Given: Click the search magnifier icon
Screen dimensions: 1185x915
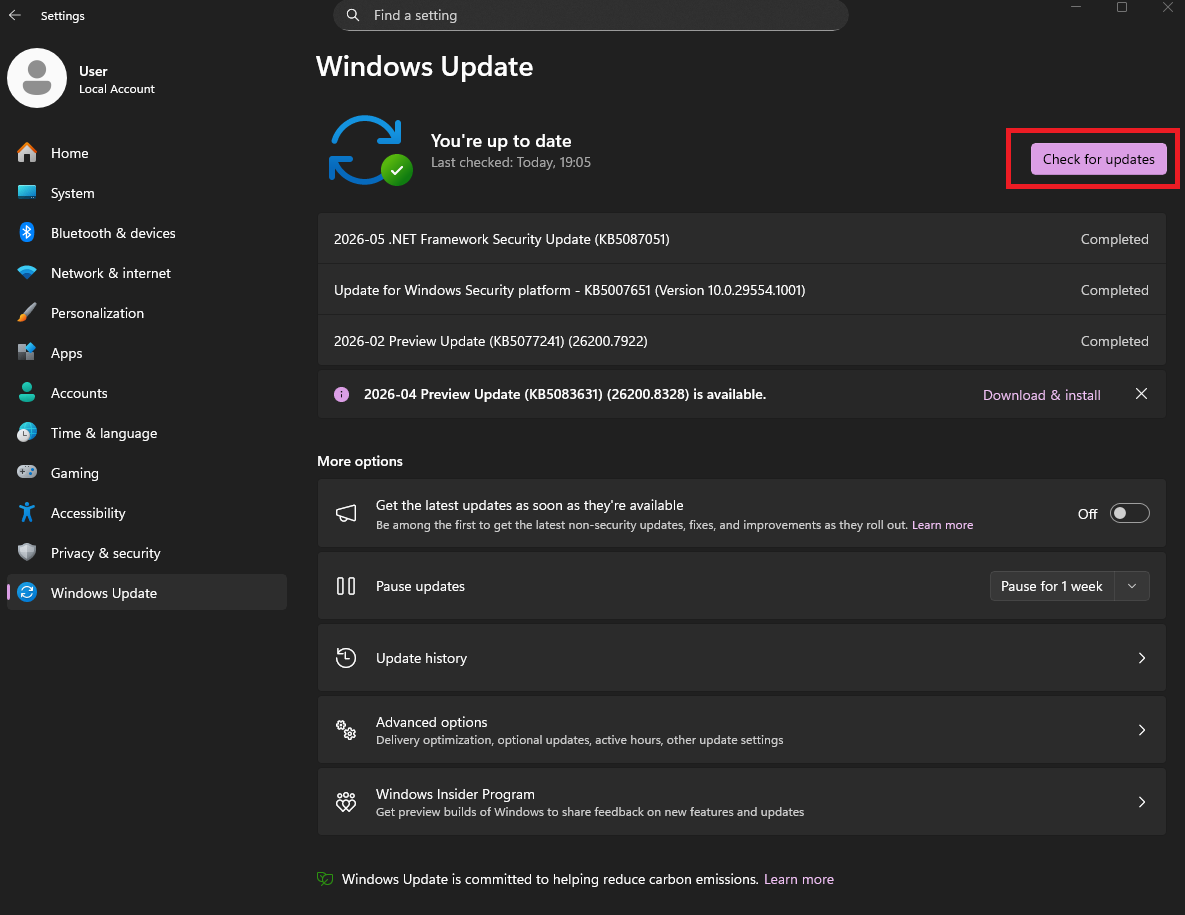Looking at the screenshot, I should (x=353, y=15).
